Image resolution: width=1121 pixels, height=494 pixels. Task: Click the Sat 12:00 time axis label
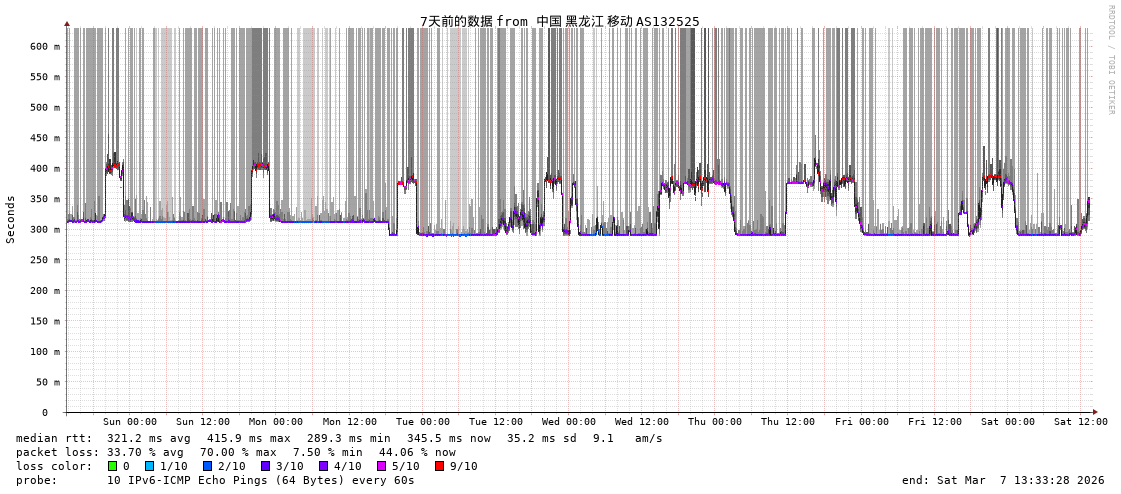point(1080,422)
